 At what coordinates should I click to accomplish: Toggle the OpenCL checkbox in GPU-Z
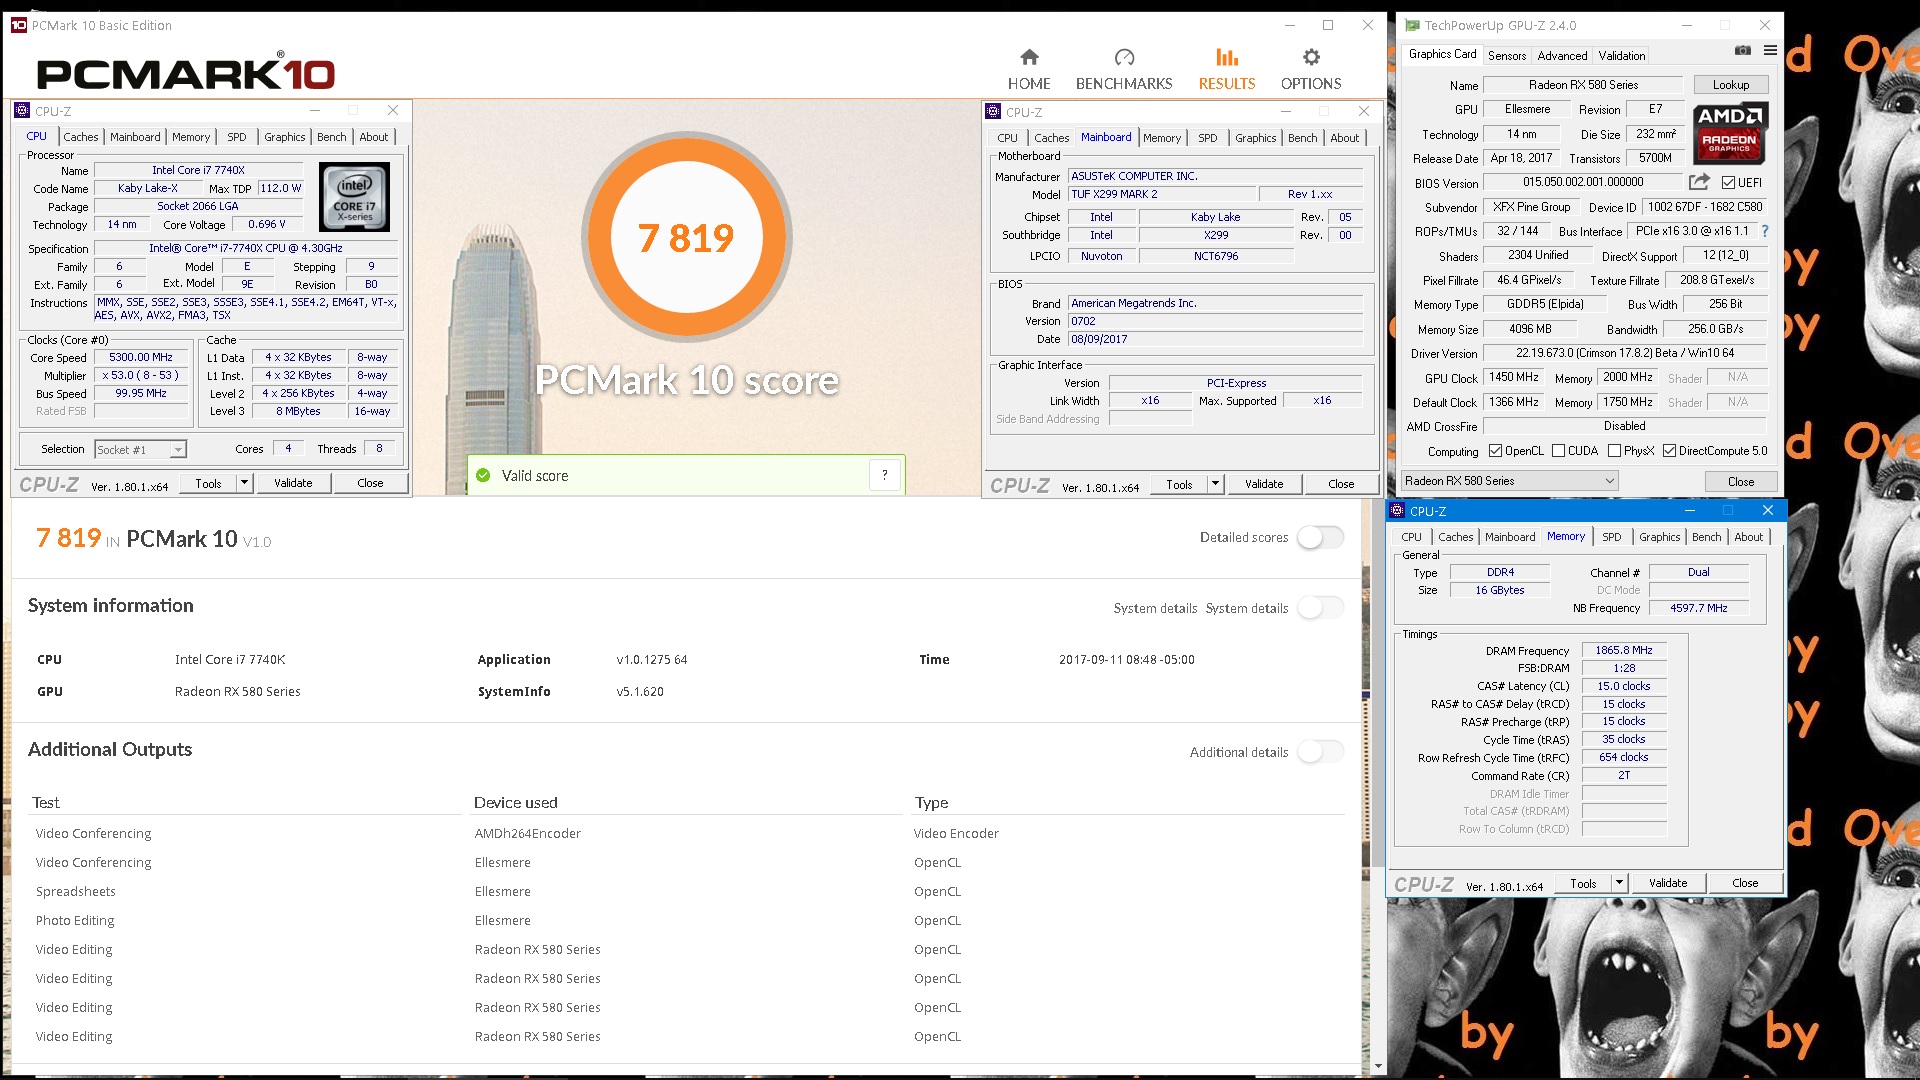pos(1495,451)
